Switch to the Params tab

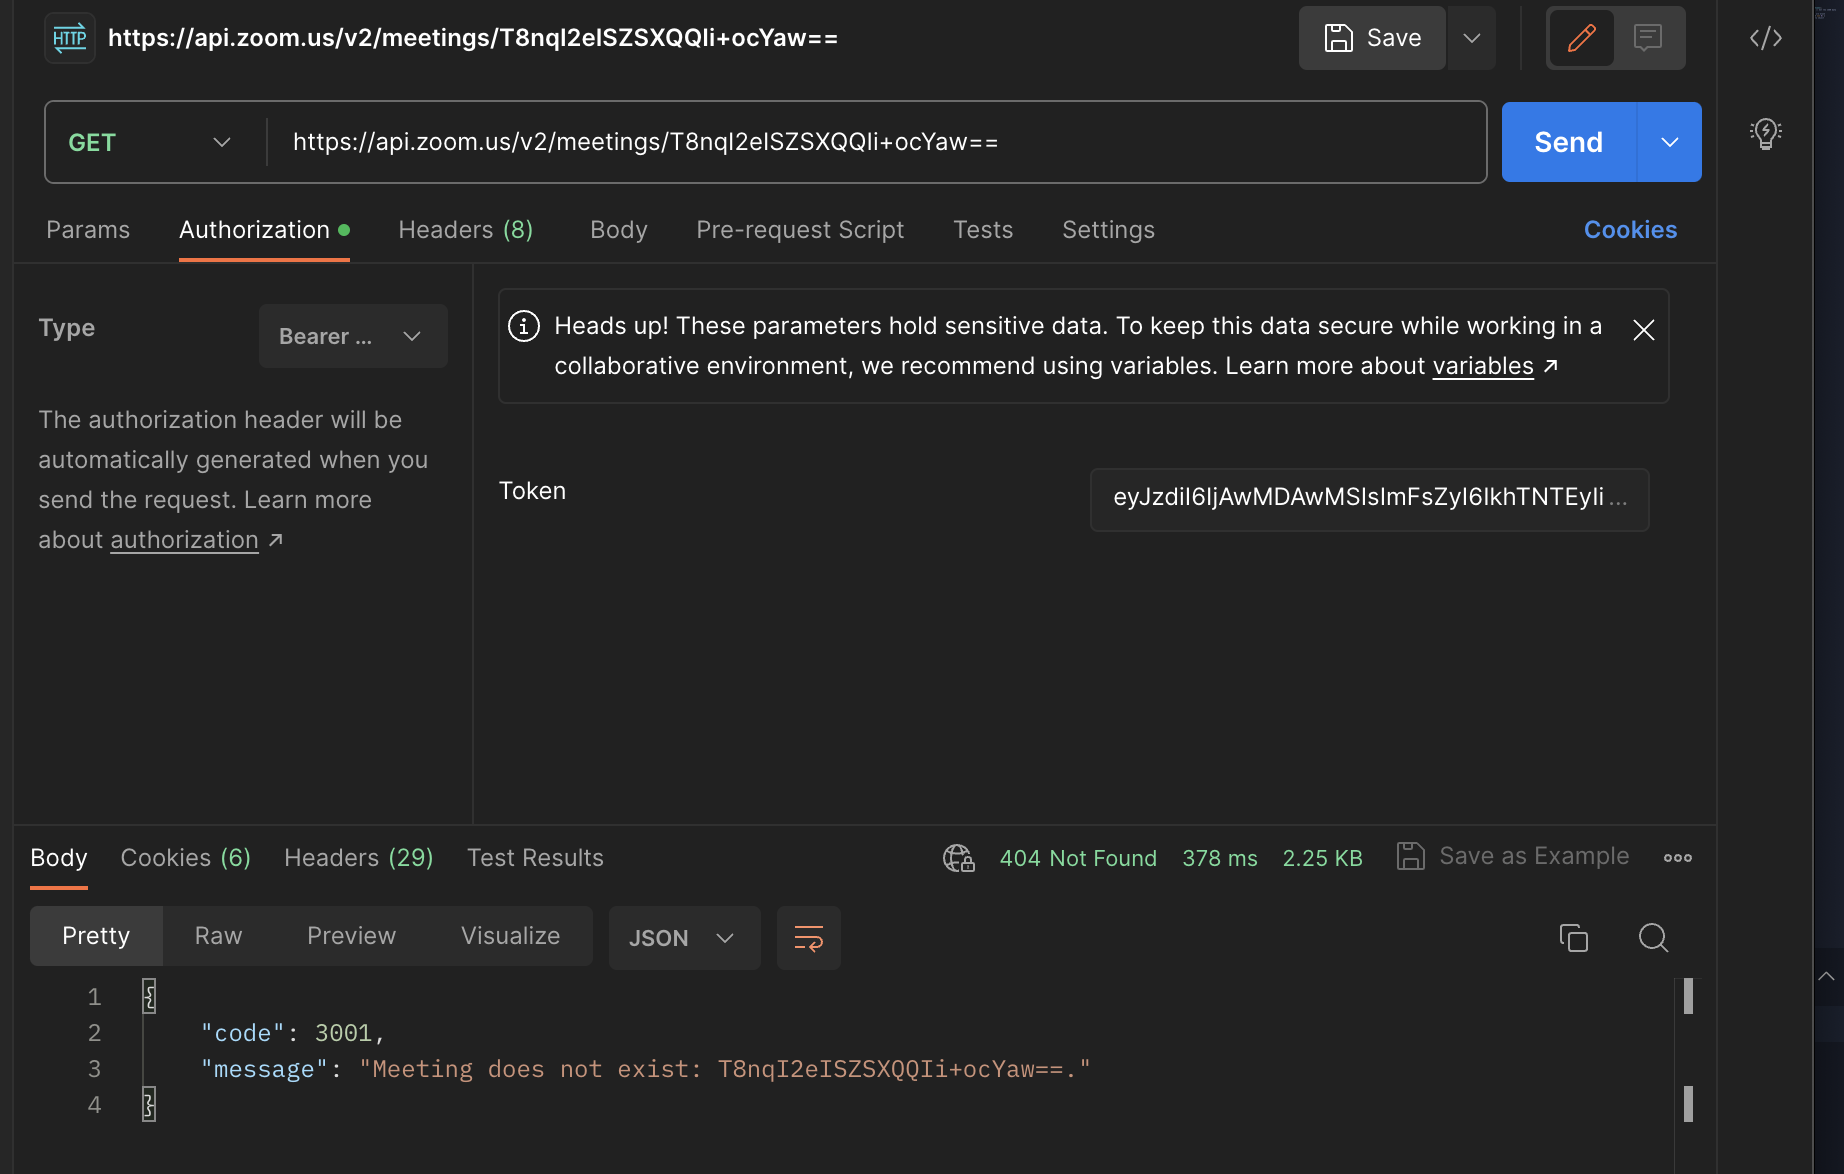[x=88, y=230]
